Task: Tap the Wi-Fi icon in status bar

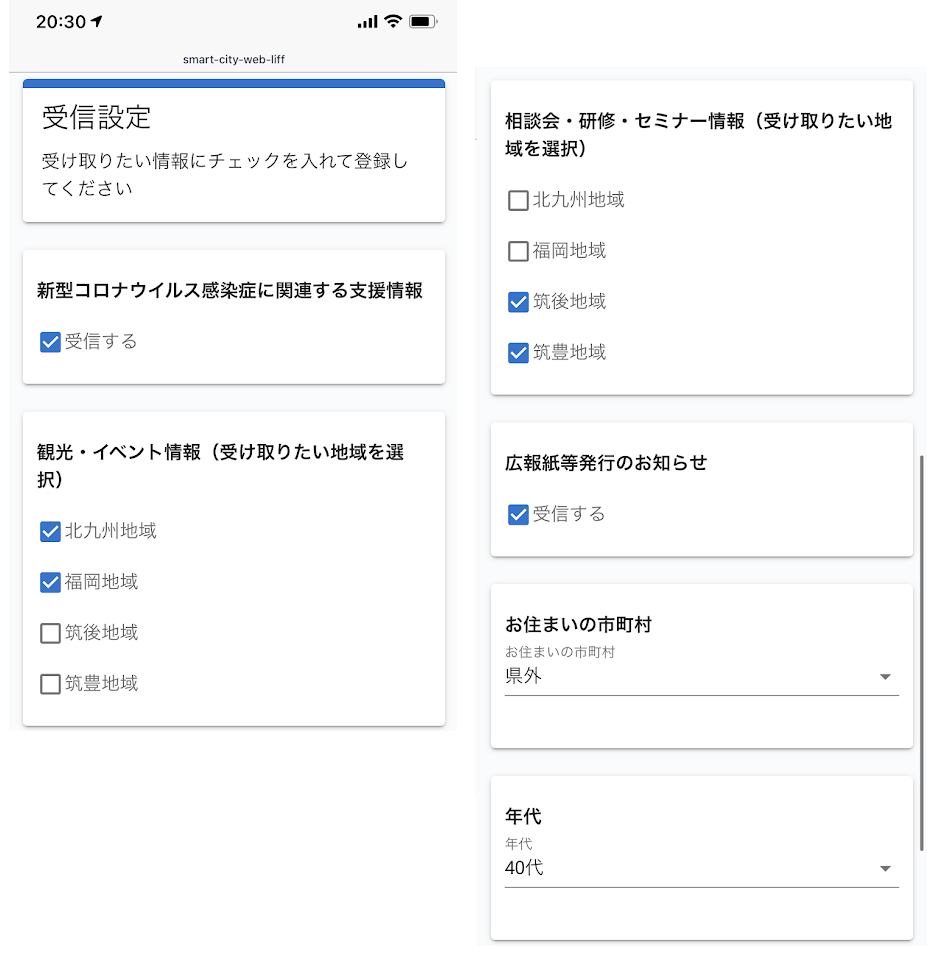Action: click(x=393, y=22)
